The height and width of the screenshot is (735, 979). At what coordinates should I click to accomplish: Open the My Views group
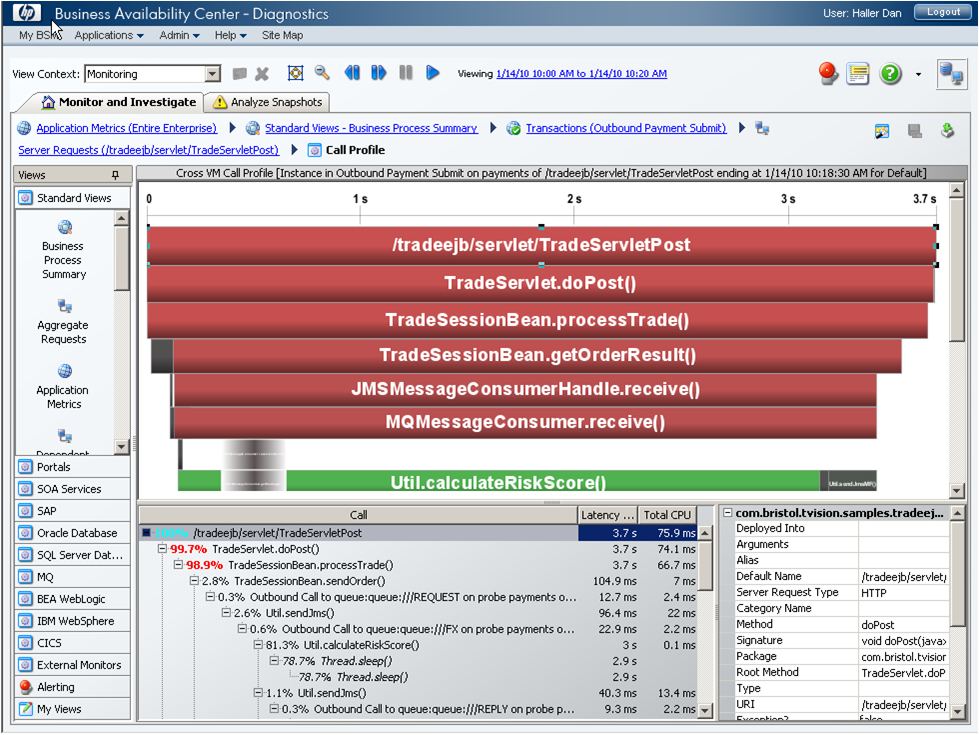(x=72, y=709)
